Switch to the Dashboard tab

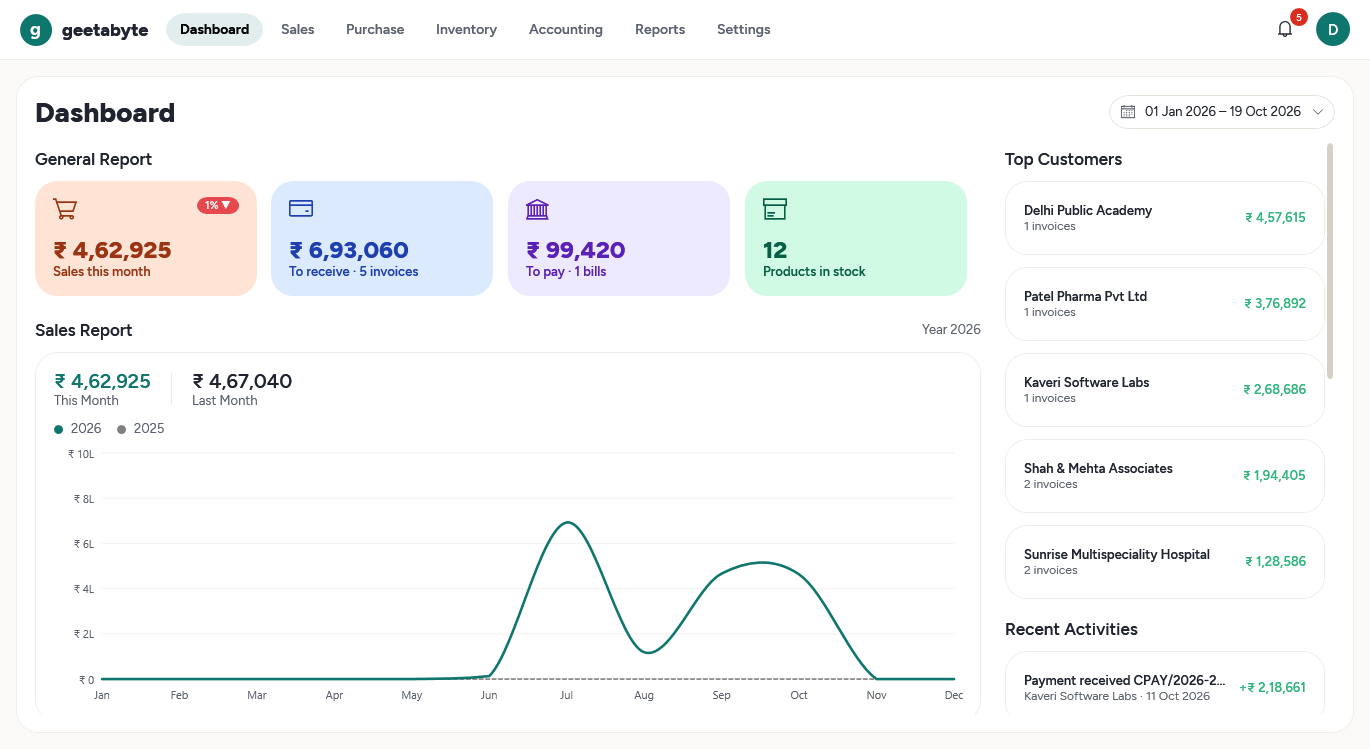214,30
